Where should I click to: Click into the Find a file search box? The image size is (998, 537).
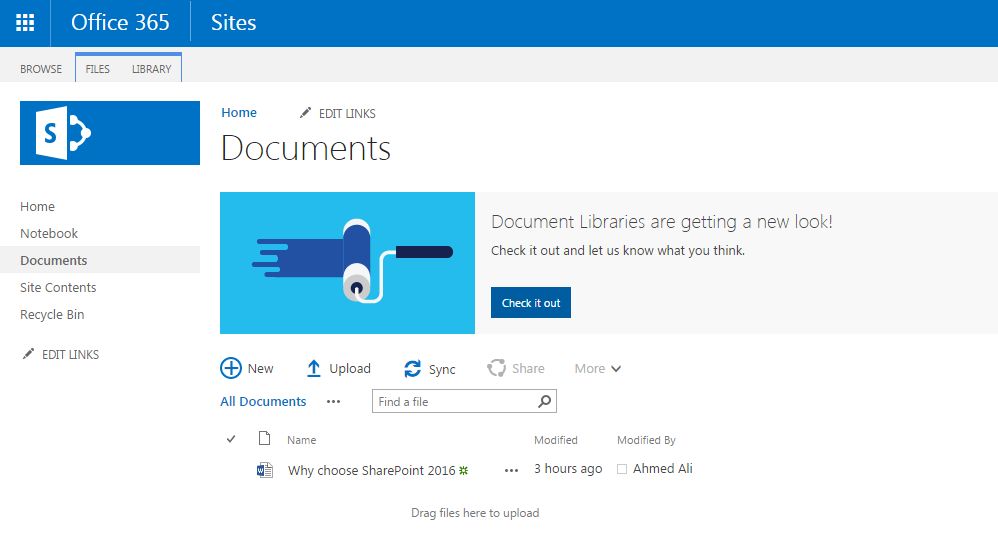pyautogui.click(x=464, y=401)
